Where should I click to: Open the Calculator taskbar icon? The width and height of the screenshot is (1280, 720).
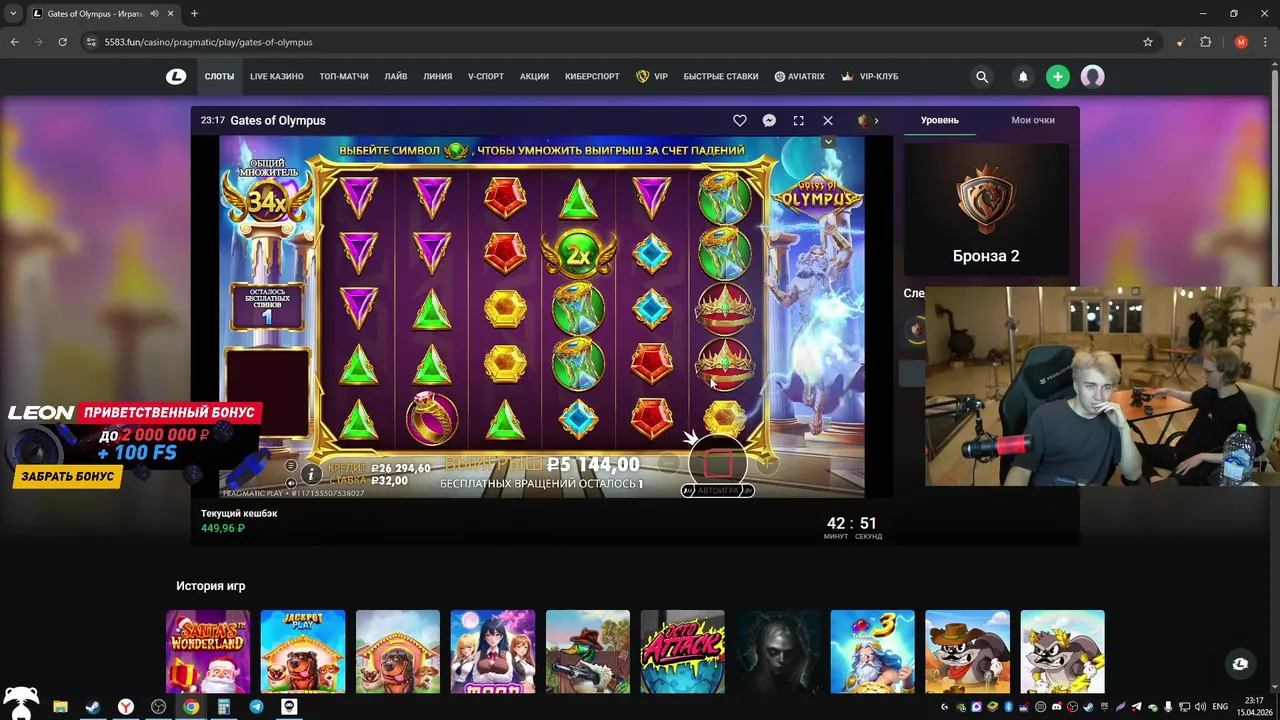click(x=224, y=707)
